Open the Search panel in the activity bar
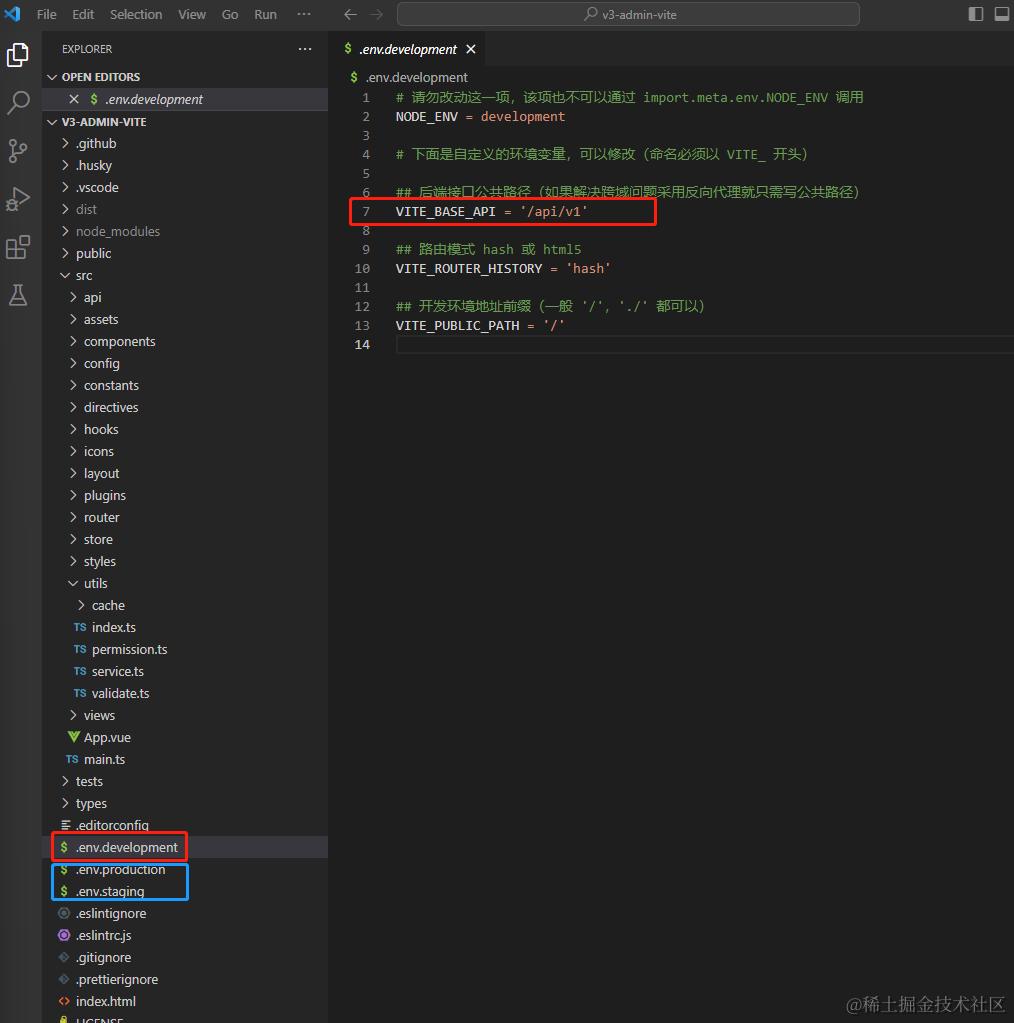Screen dimensions: 1014x1023 (18, 103)
